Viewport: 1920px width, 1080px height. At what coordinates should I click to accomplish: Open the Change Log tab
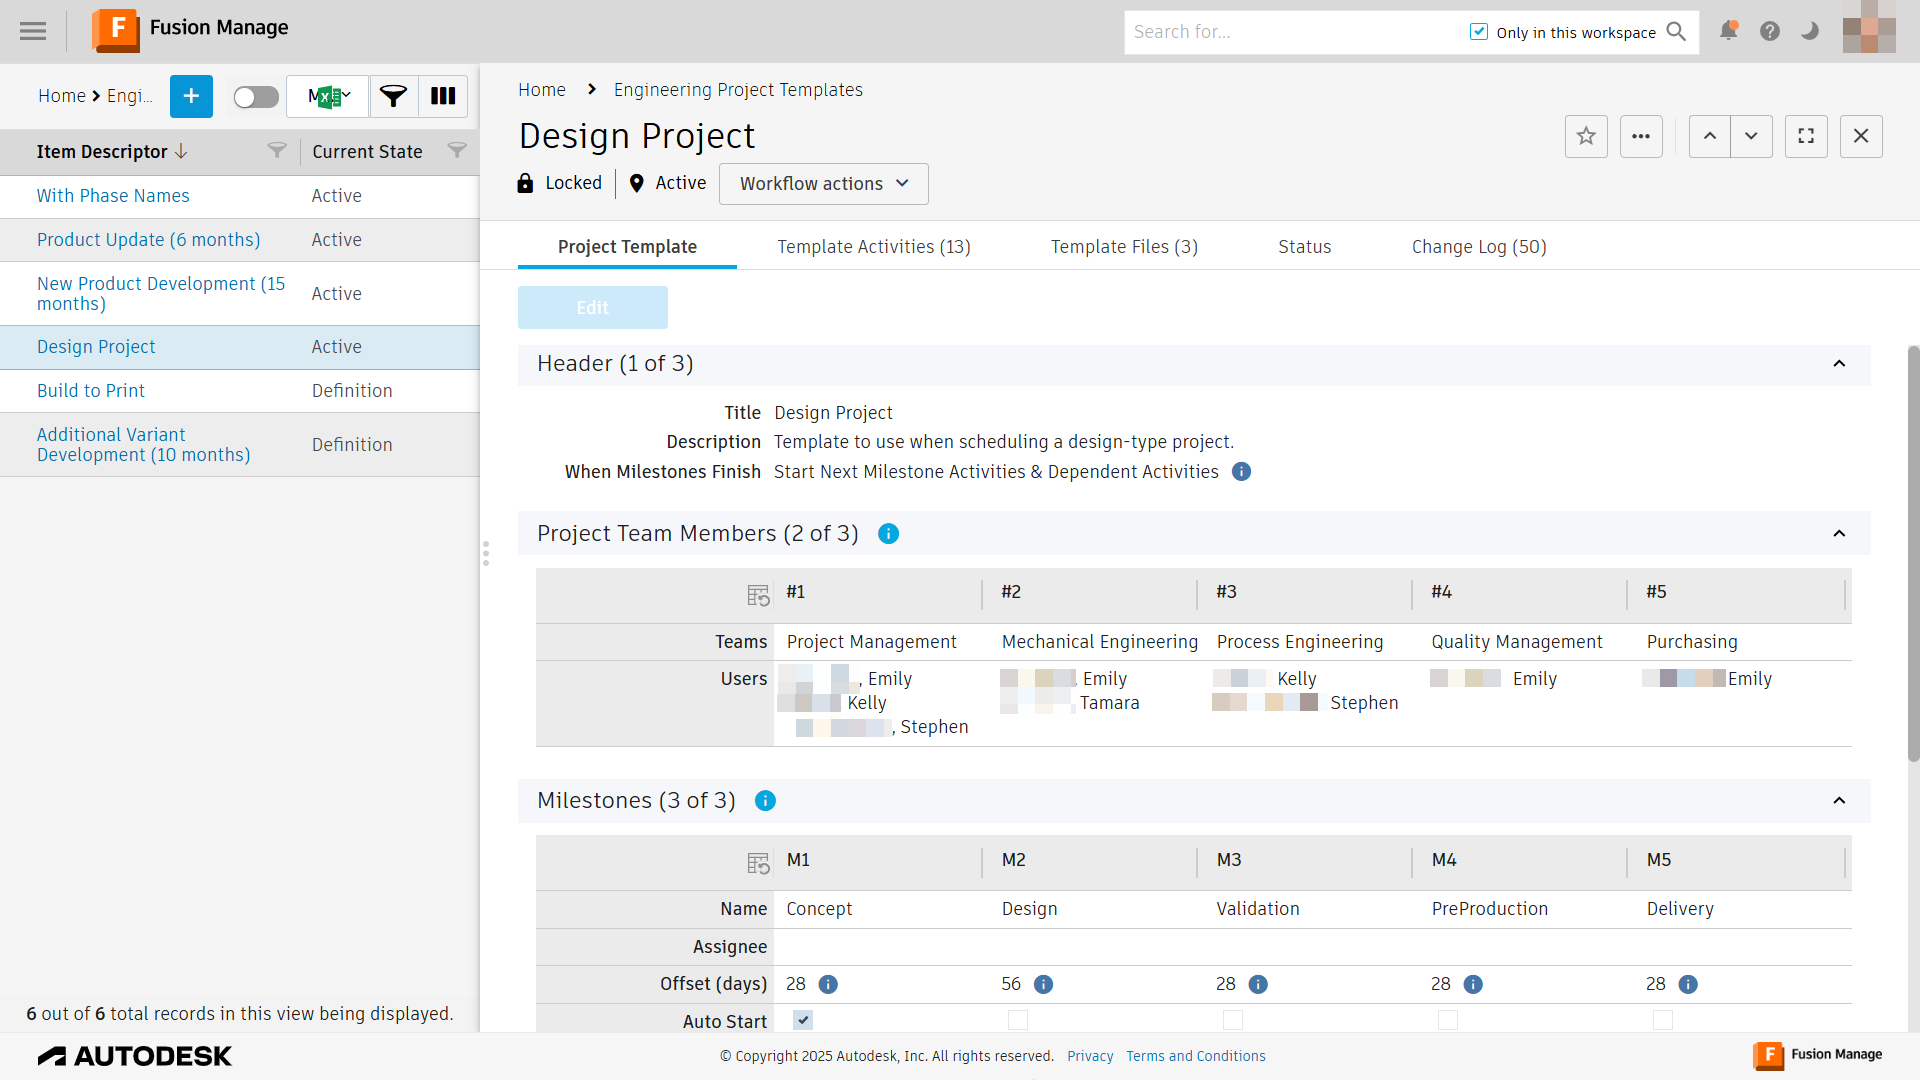click(1479, 247)
